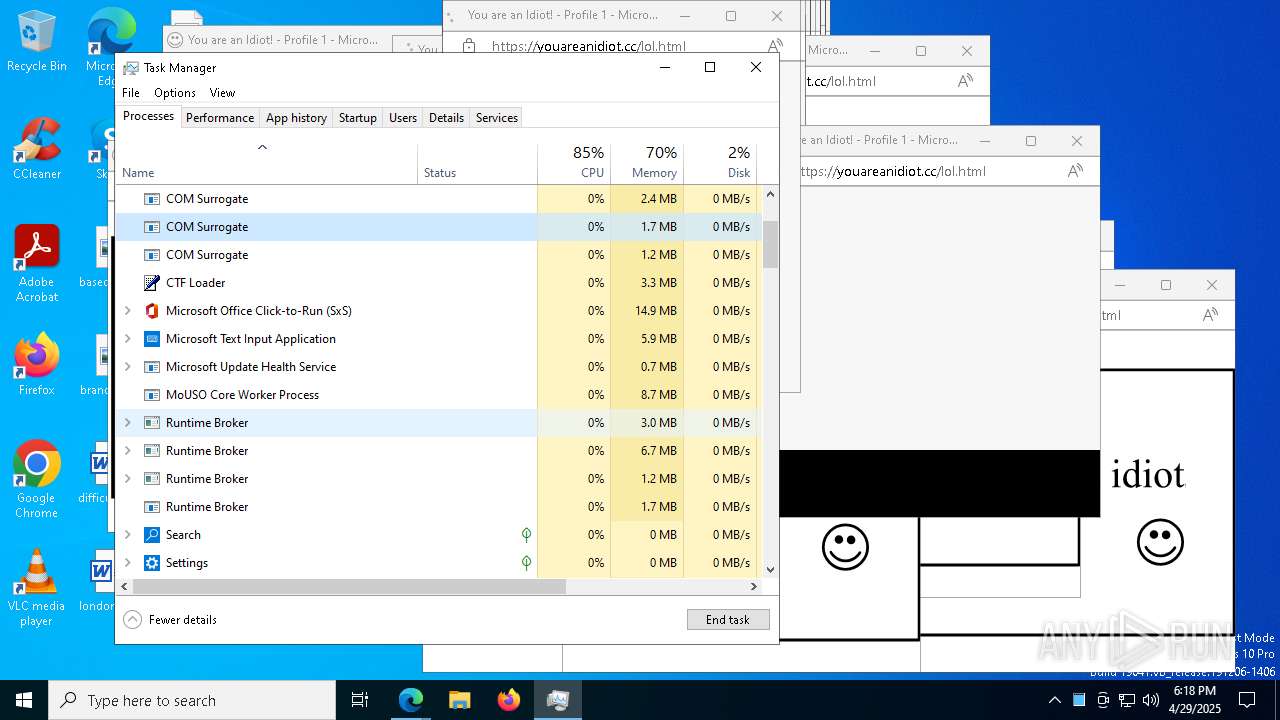Sort processes by Name column
The image size is (1280, 720).
coord(267,164)
